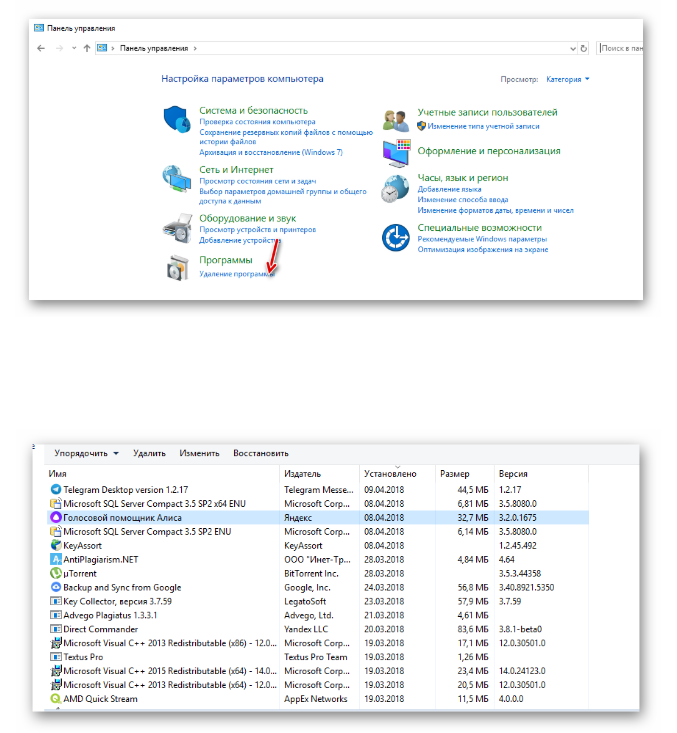The height and width of the screenshot is (733, 677).
Task: Click Clock, Language and Region globe icon
Action: [395, 189]
